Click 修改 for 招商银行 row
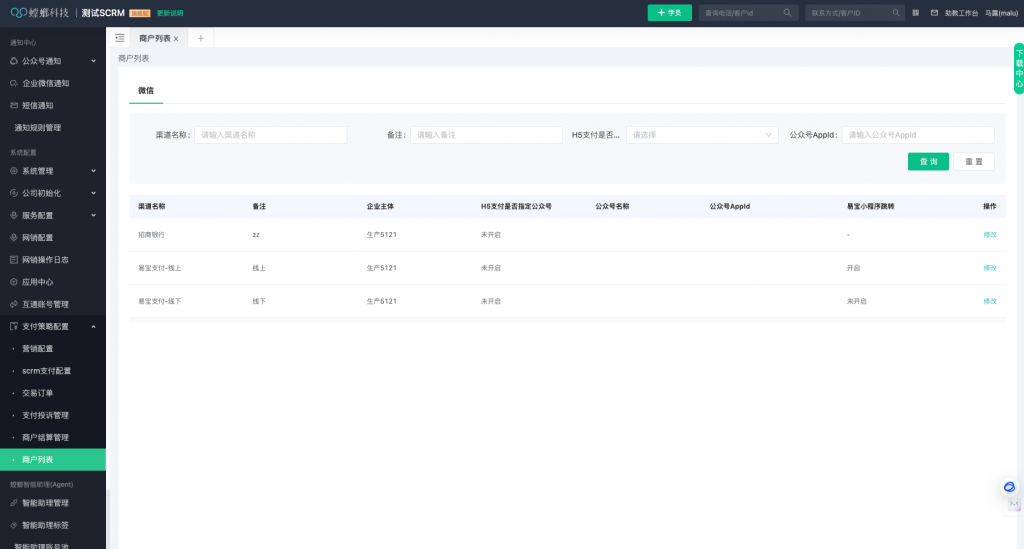The image size is (1024, 549). 989,235
